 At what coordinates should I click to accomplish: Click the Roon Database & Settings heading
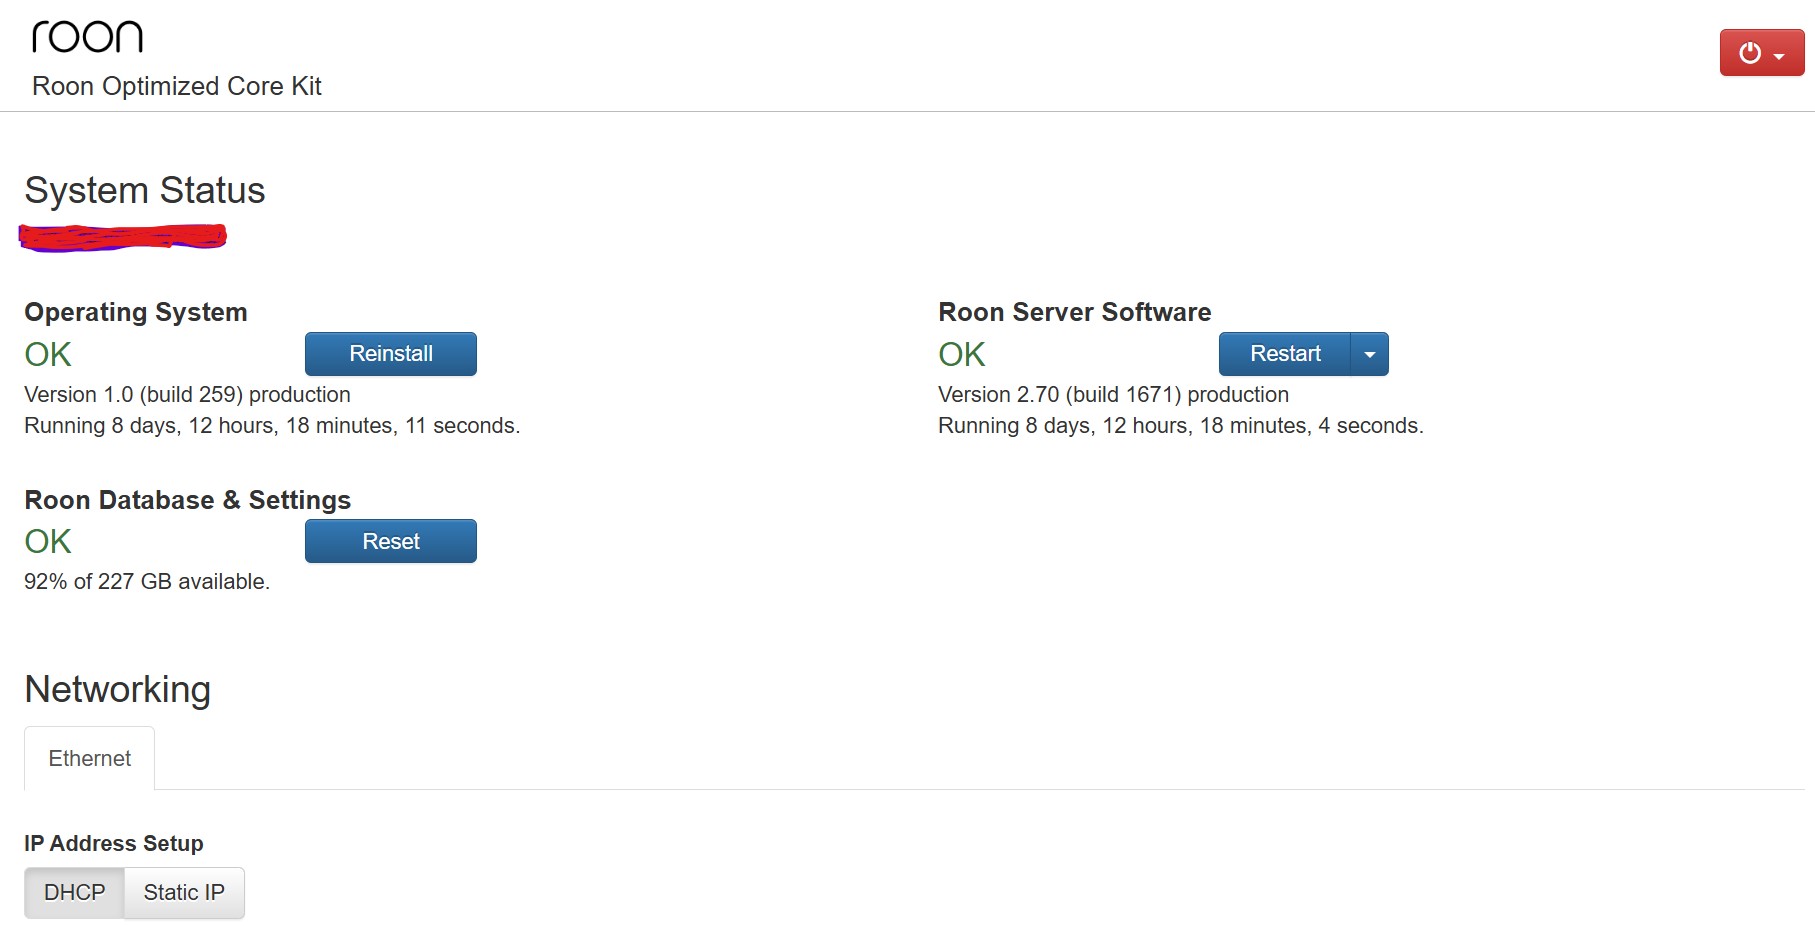tap(188, 500)
